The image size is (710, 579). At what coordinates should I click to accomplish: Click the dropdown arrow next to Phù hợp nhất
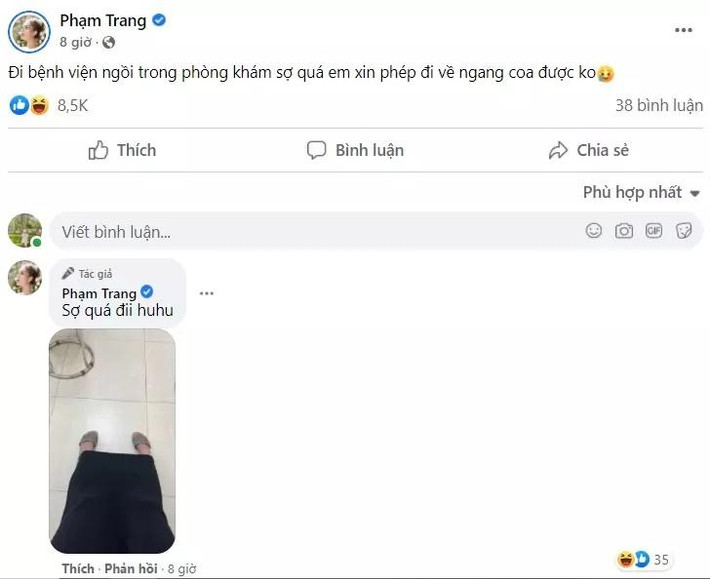click(x=695, y=194)
